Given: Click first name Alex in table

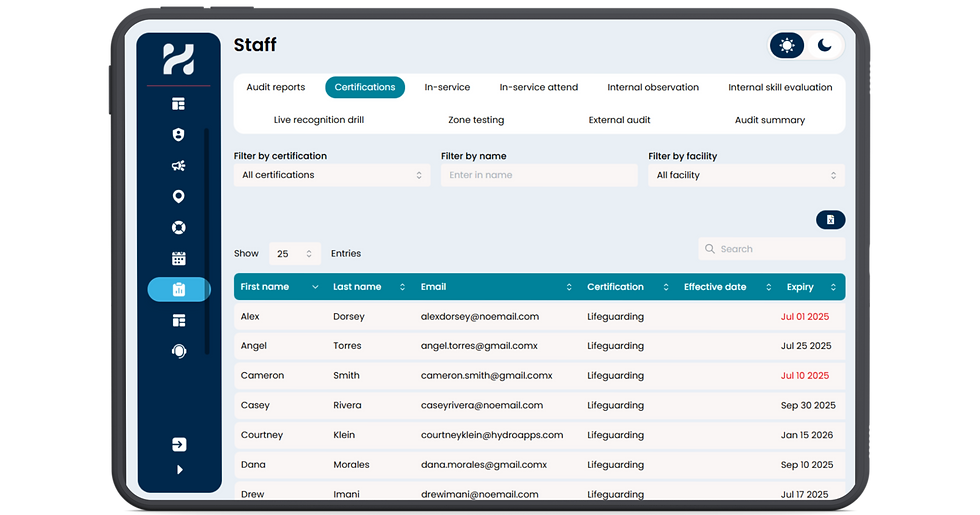Looking at the screenshot, I should pos(250,316).
